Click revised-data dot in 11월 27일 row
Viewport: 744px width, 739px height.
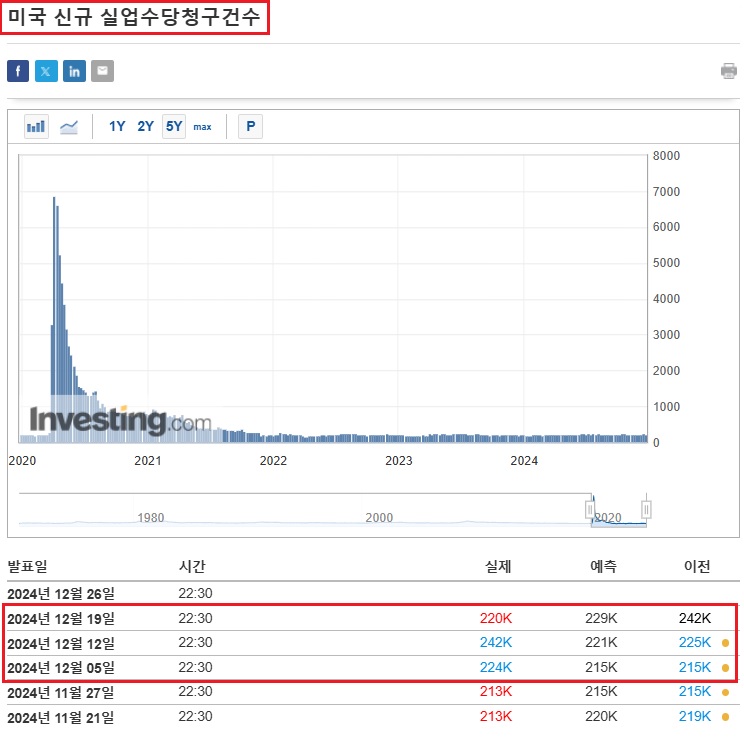click(725, 692)
